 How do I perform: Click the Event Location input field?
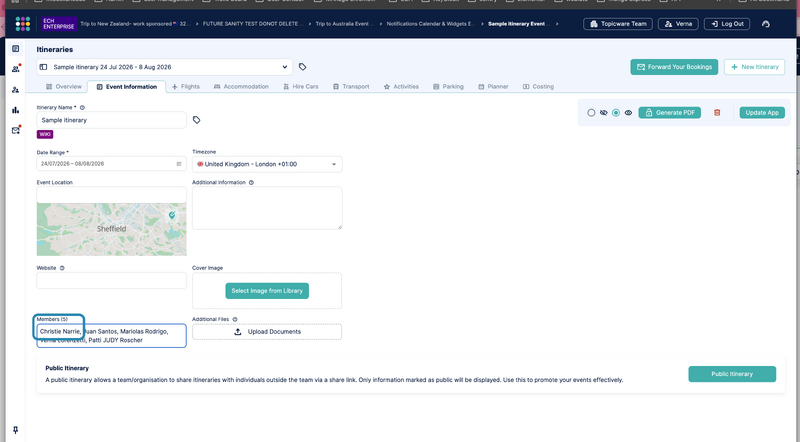[x=111, y=195]
